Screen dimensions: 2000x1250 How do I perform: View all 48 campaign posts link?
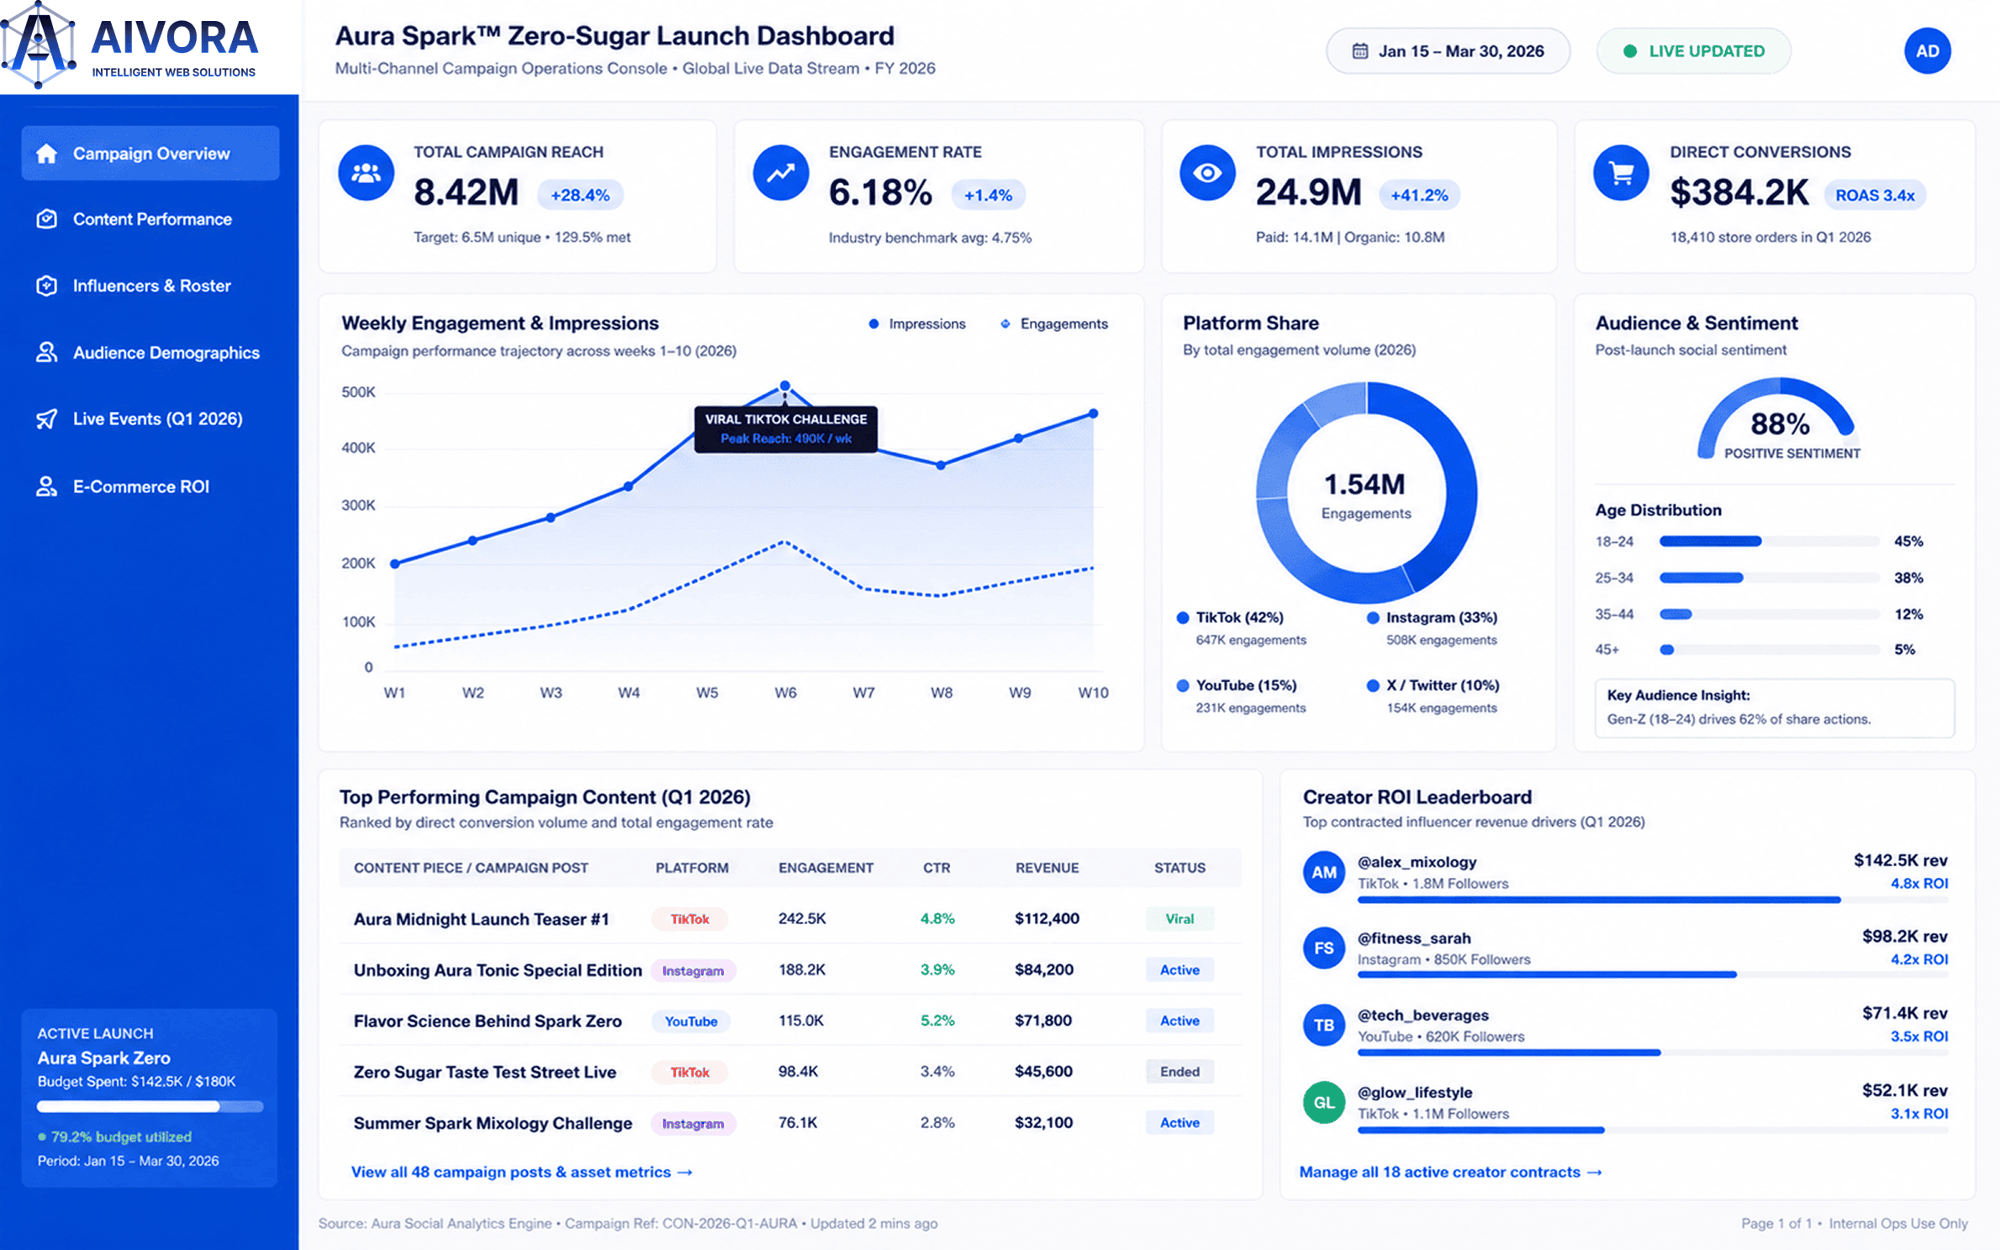(x=522, y=1172)
